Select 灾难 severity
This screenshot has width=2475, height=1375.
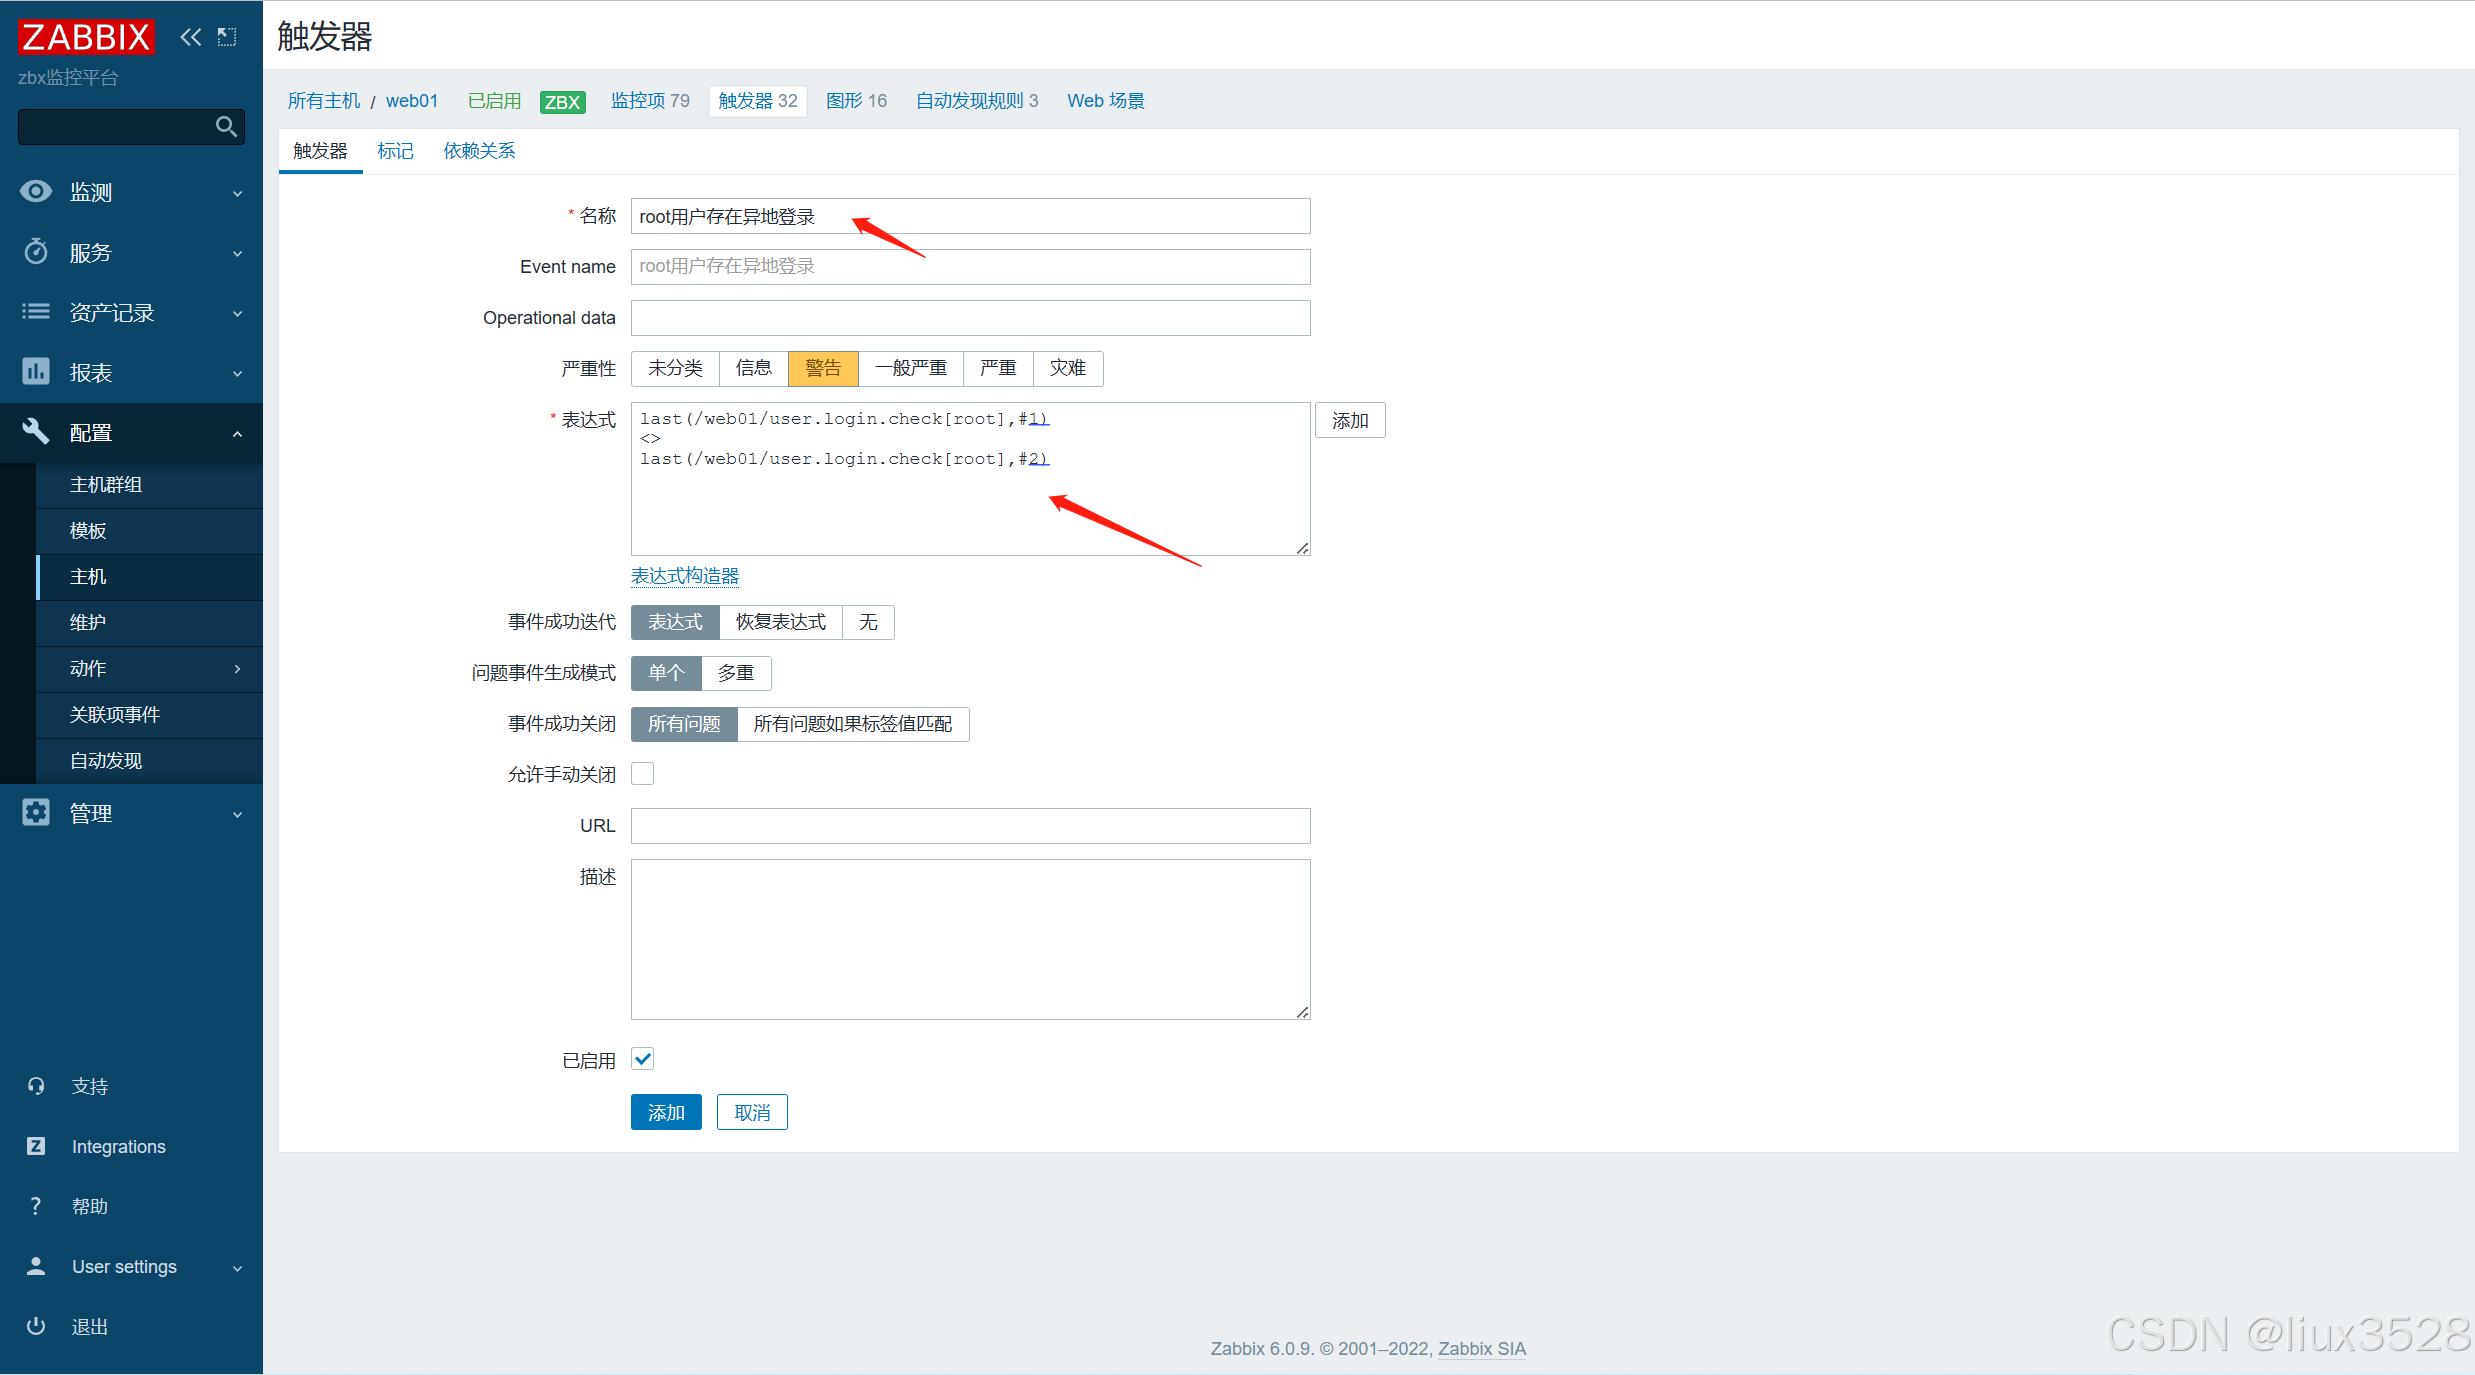pyautogui.click(x=1068, y=368)
